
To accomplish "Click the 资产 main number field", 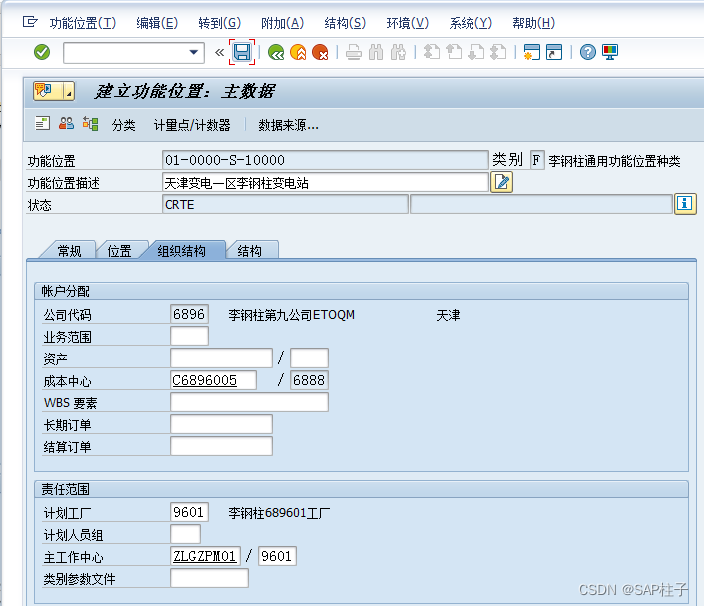I will point(221,358).
